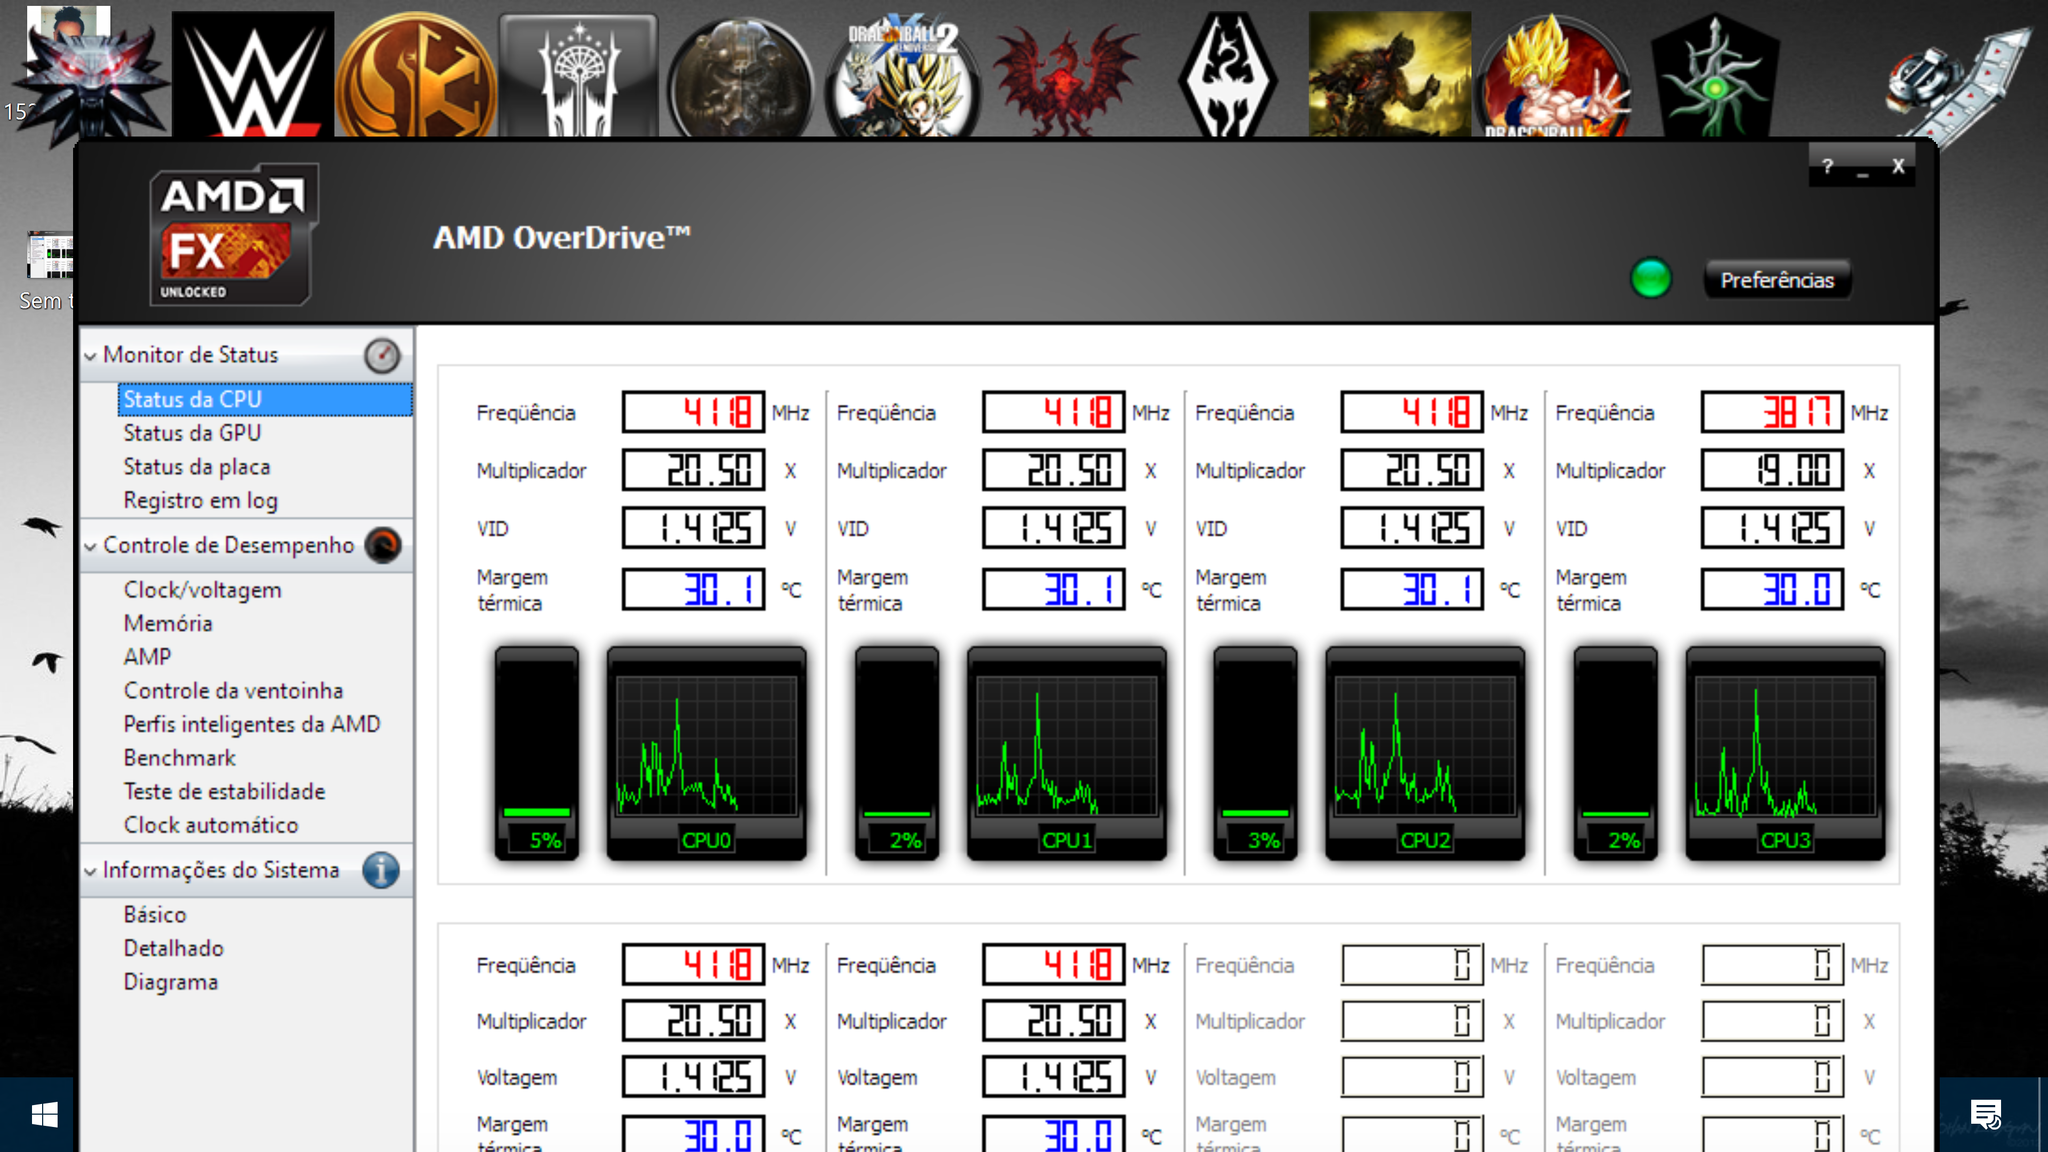Click CPU3 Freqüência value 3817
The height and width of the screenshot is (1152, 2048).
pyautogui.click(x=1772, y=412)
